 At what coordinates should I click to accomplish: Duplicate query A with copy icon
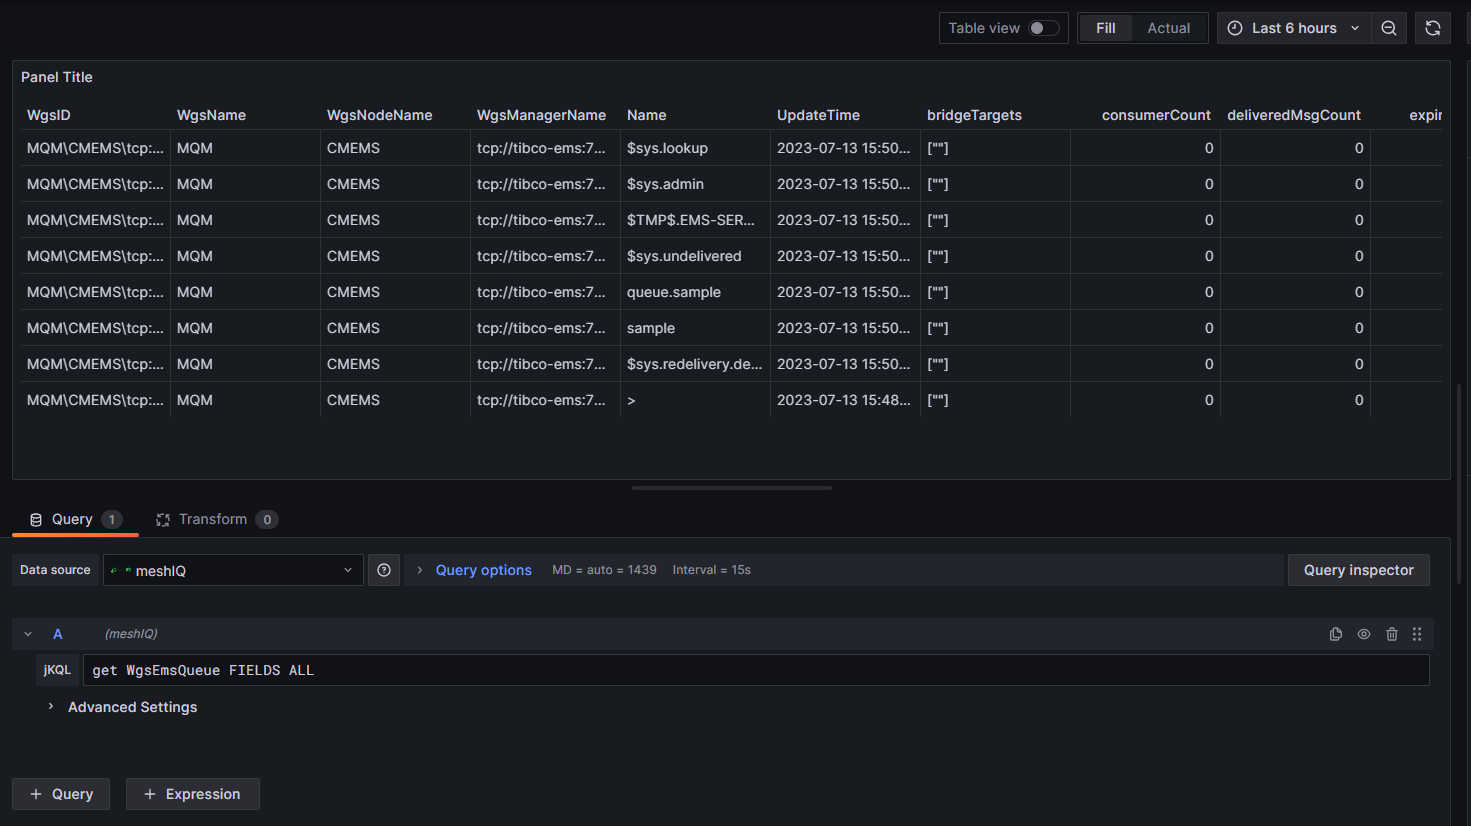1336,634
